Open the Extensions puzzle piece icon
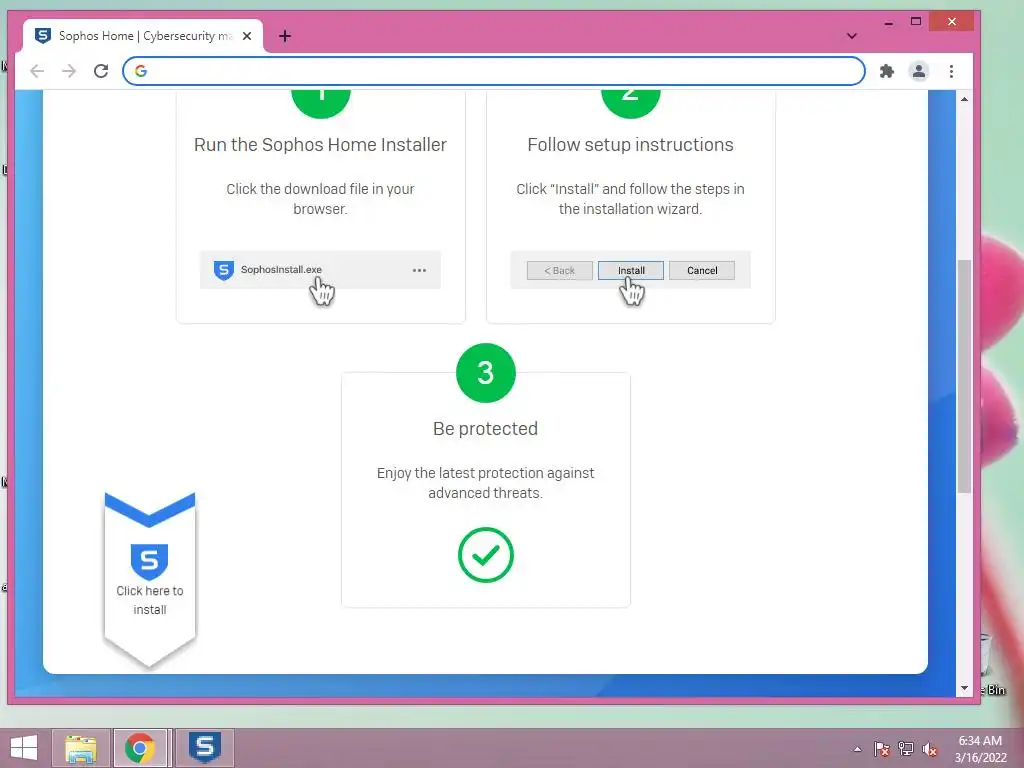1024x768 pixels. [887, 71]
